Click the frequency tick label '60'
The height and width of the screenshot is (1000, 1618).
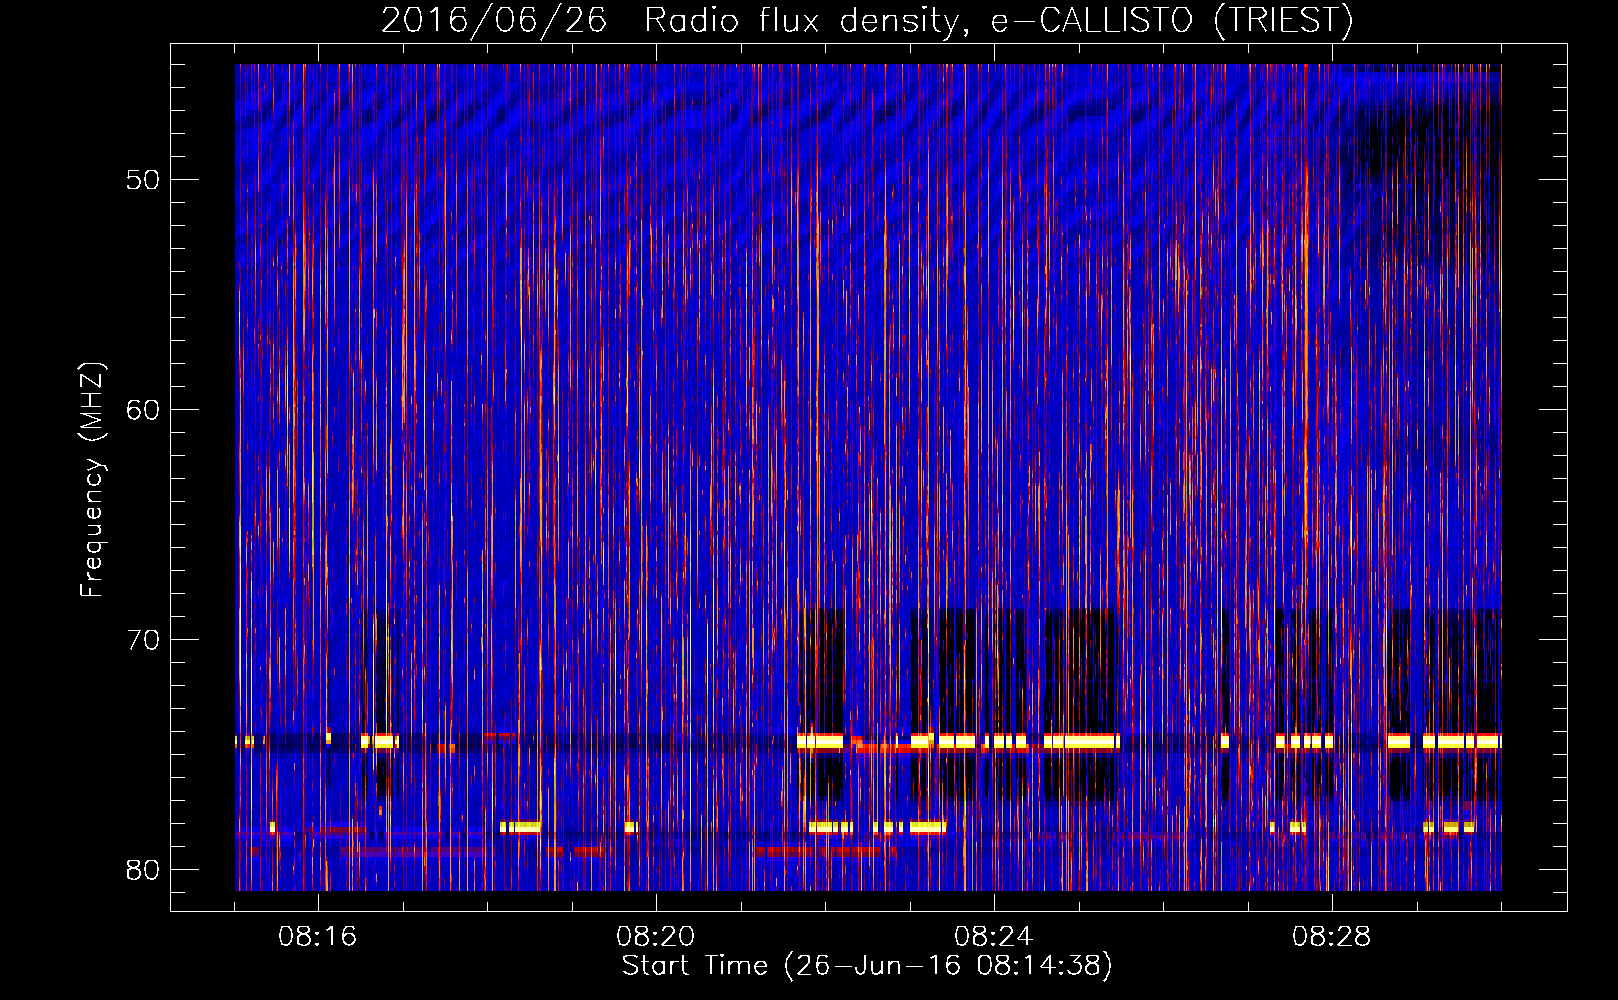pyautogui.click(x=144, y=410)
